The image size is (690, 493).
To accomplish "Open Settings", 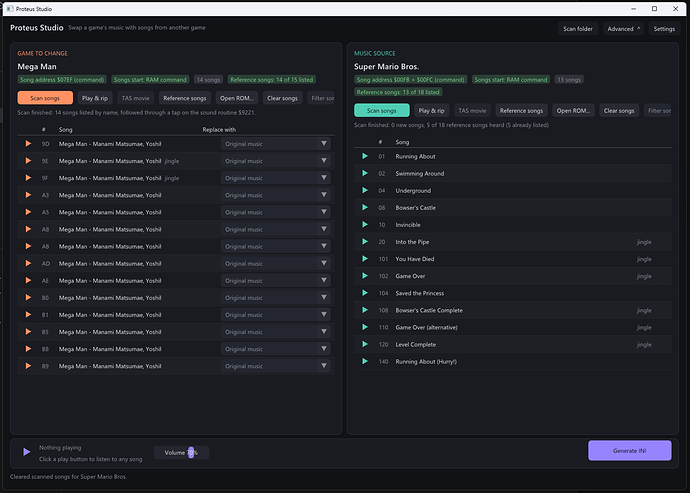I will 664,29.
